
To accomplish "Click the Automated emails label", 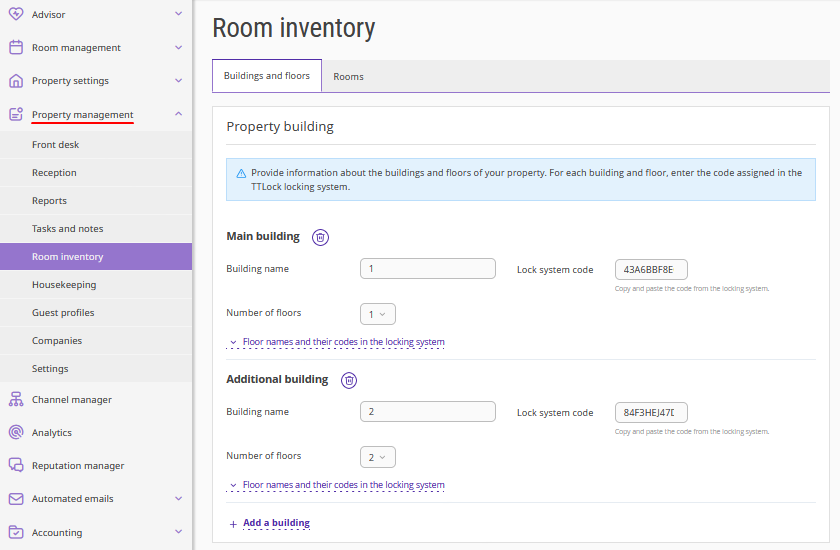I will tap(72, 499).
